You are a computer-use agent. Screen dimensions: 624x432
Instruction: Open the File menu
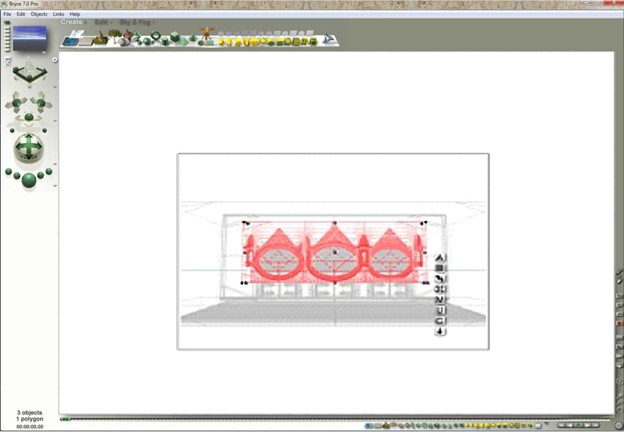7,14
